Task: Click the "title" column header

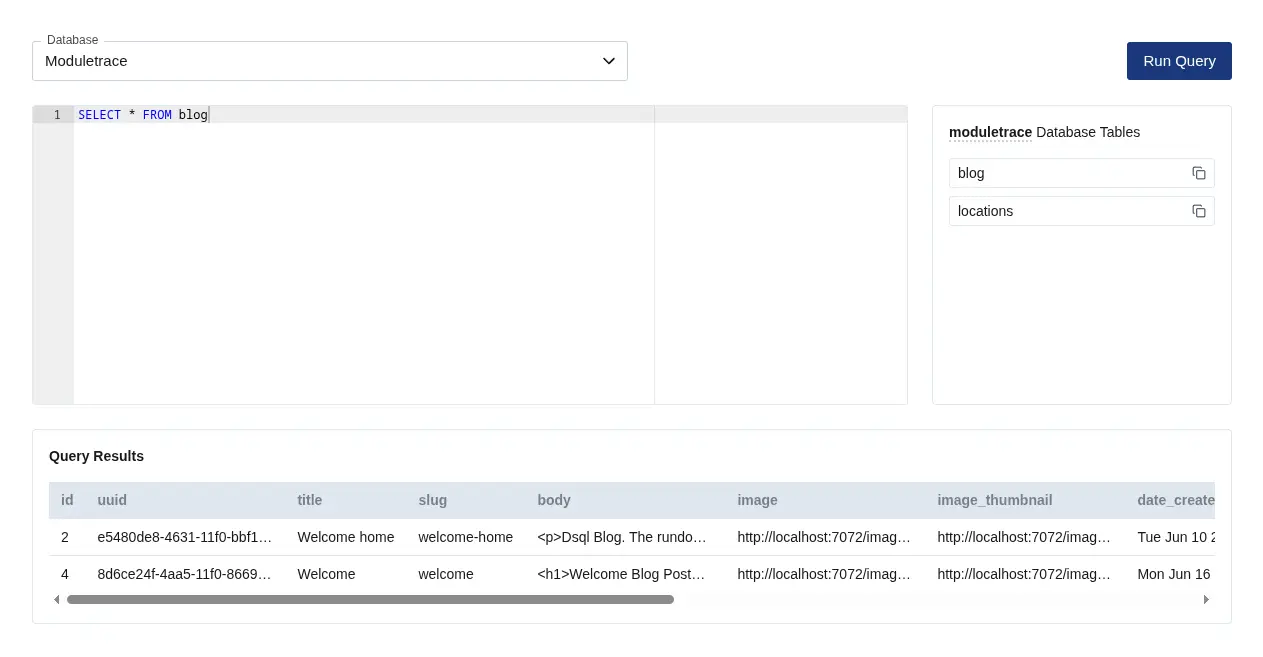Action: [x=309, y=500]
